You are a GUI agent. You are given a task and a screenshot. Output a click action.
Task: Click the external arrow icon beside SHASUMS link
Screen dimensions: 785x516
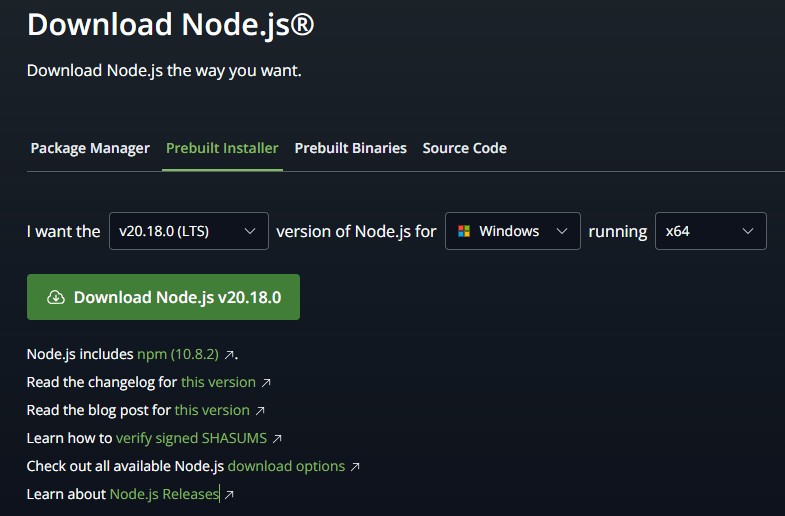coord(277,439)
